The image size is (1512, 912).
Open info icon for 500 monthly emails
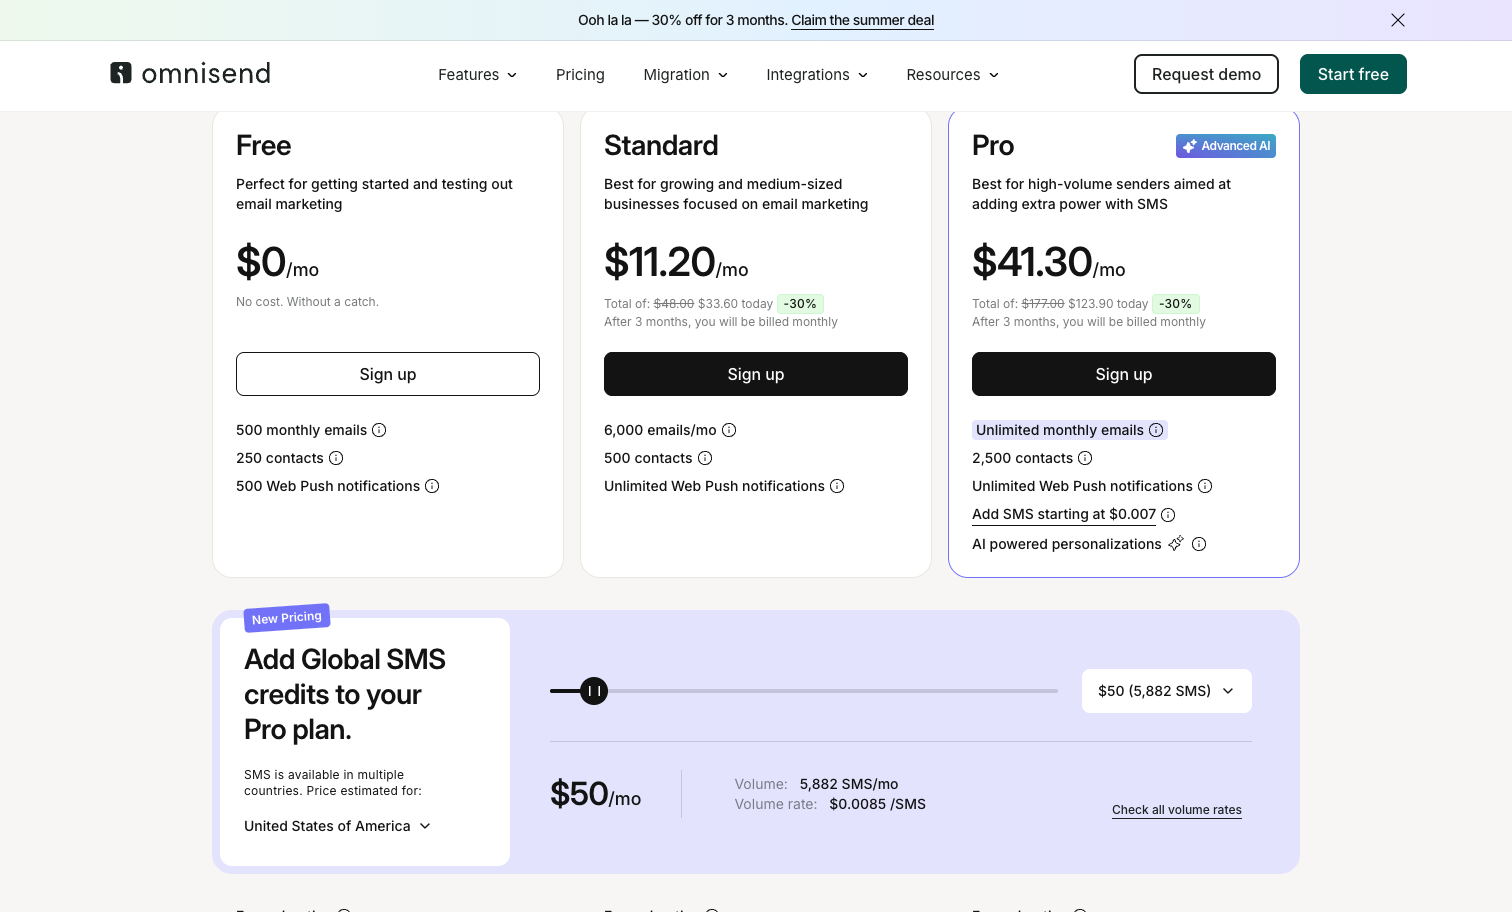[x=379, y=430]
